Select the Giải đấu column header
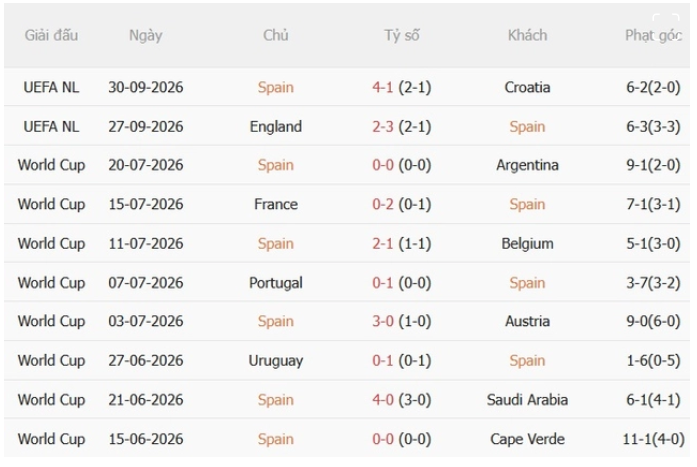 [51, 35]
